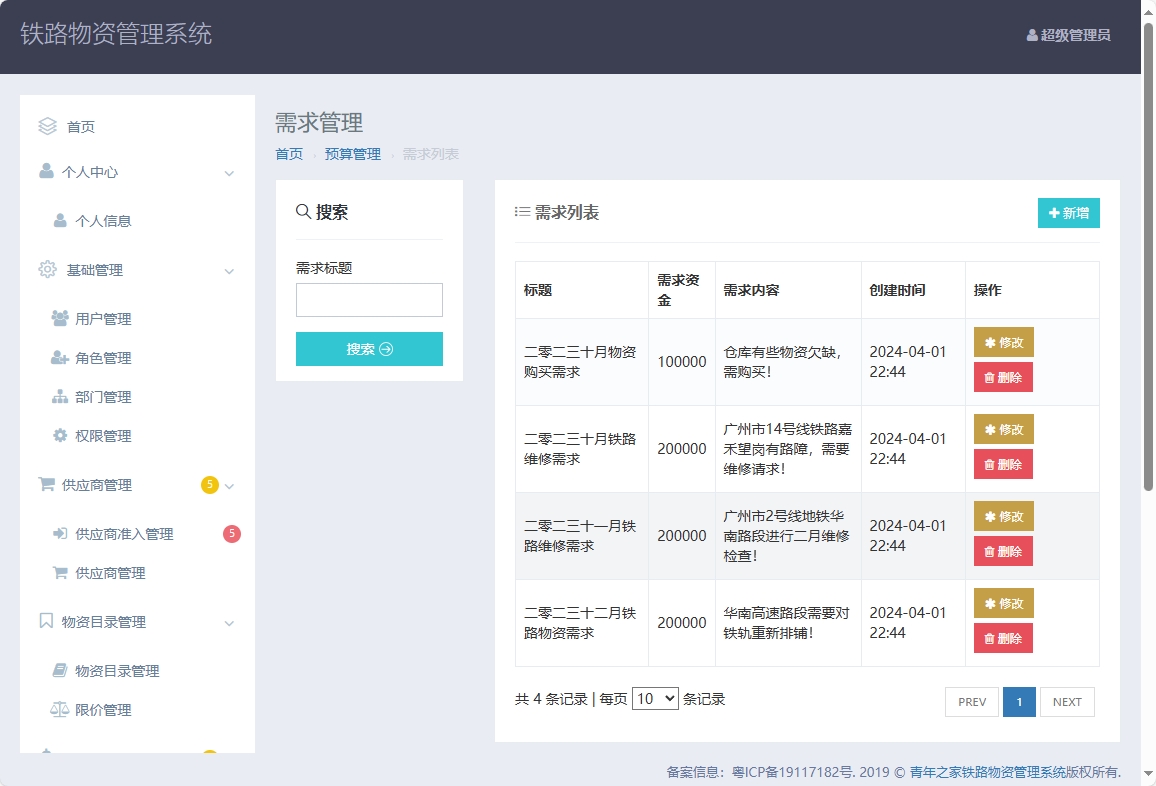Click the 限价管理 scales icon

tap(60, 709)
